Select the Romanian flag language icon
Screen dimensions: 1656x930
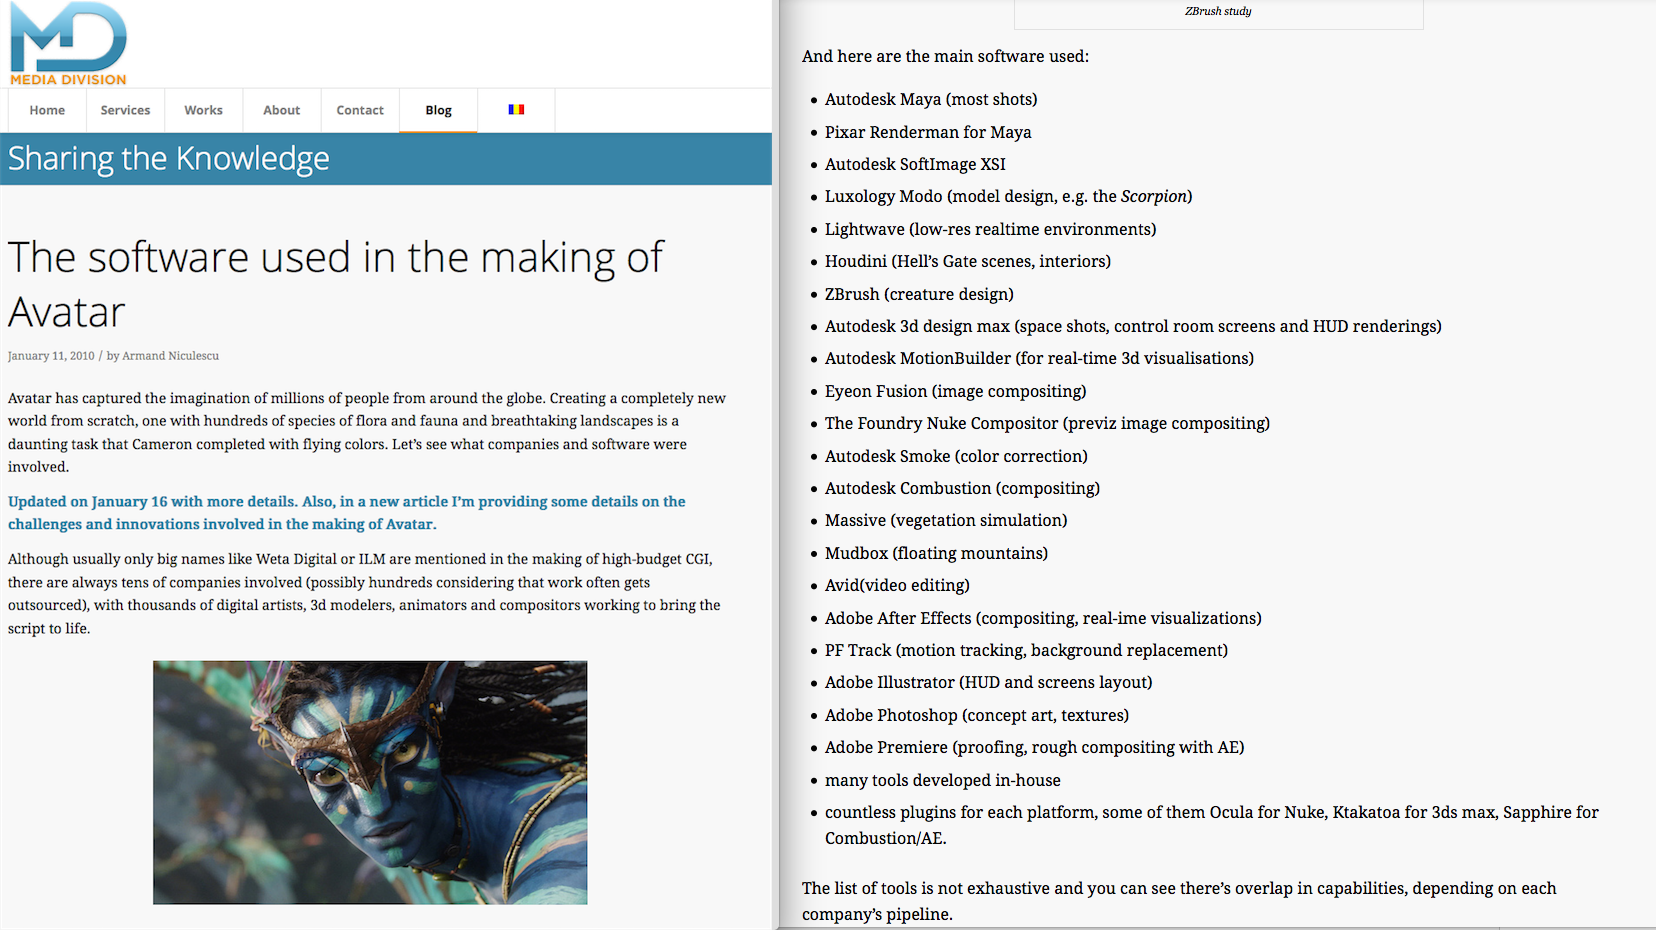pos(516,110)
